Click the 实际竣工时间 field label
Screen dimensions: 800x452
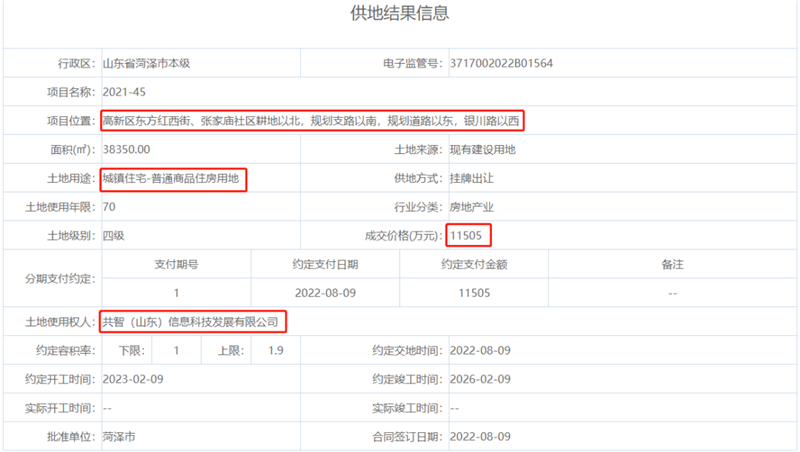point(407,408)
